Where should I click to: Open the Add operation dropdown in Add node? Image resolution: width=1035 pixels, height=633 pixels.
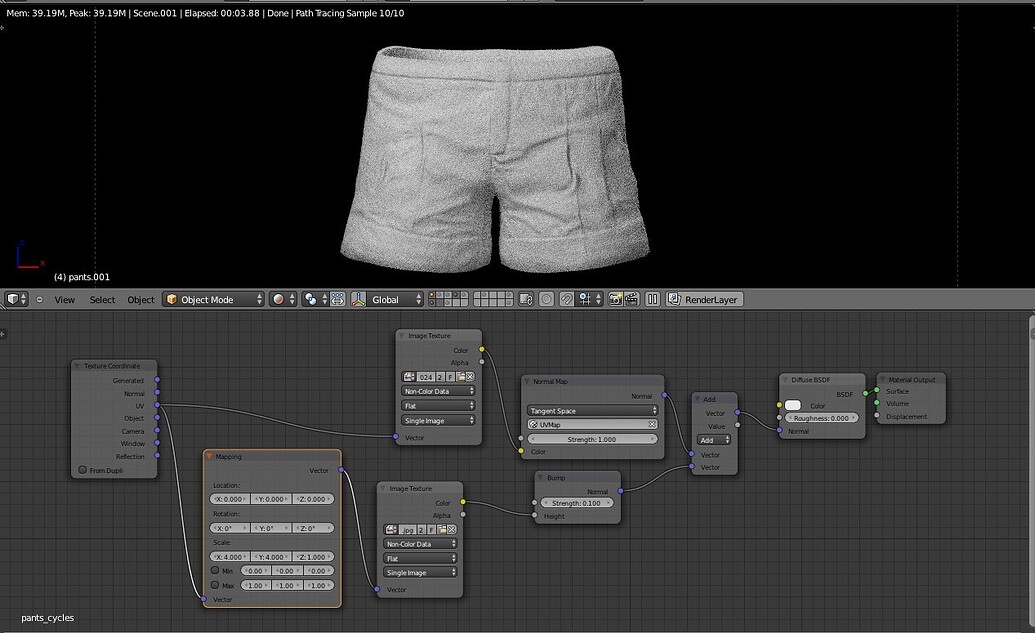(714, 440)
